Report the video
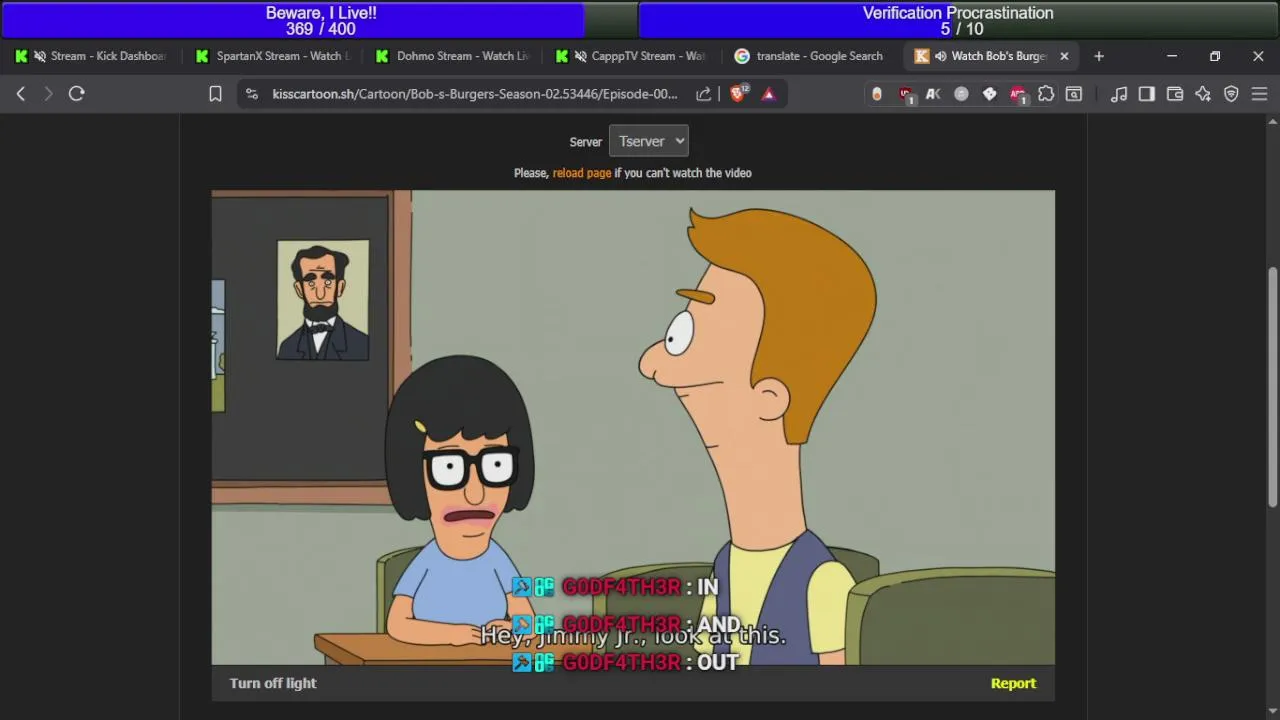 point(1013,683)
